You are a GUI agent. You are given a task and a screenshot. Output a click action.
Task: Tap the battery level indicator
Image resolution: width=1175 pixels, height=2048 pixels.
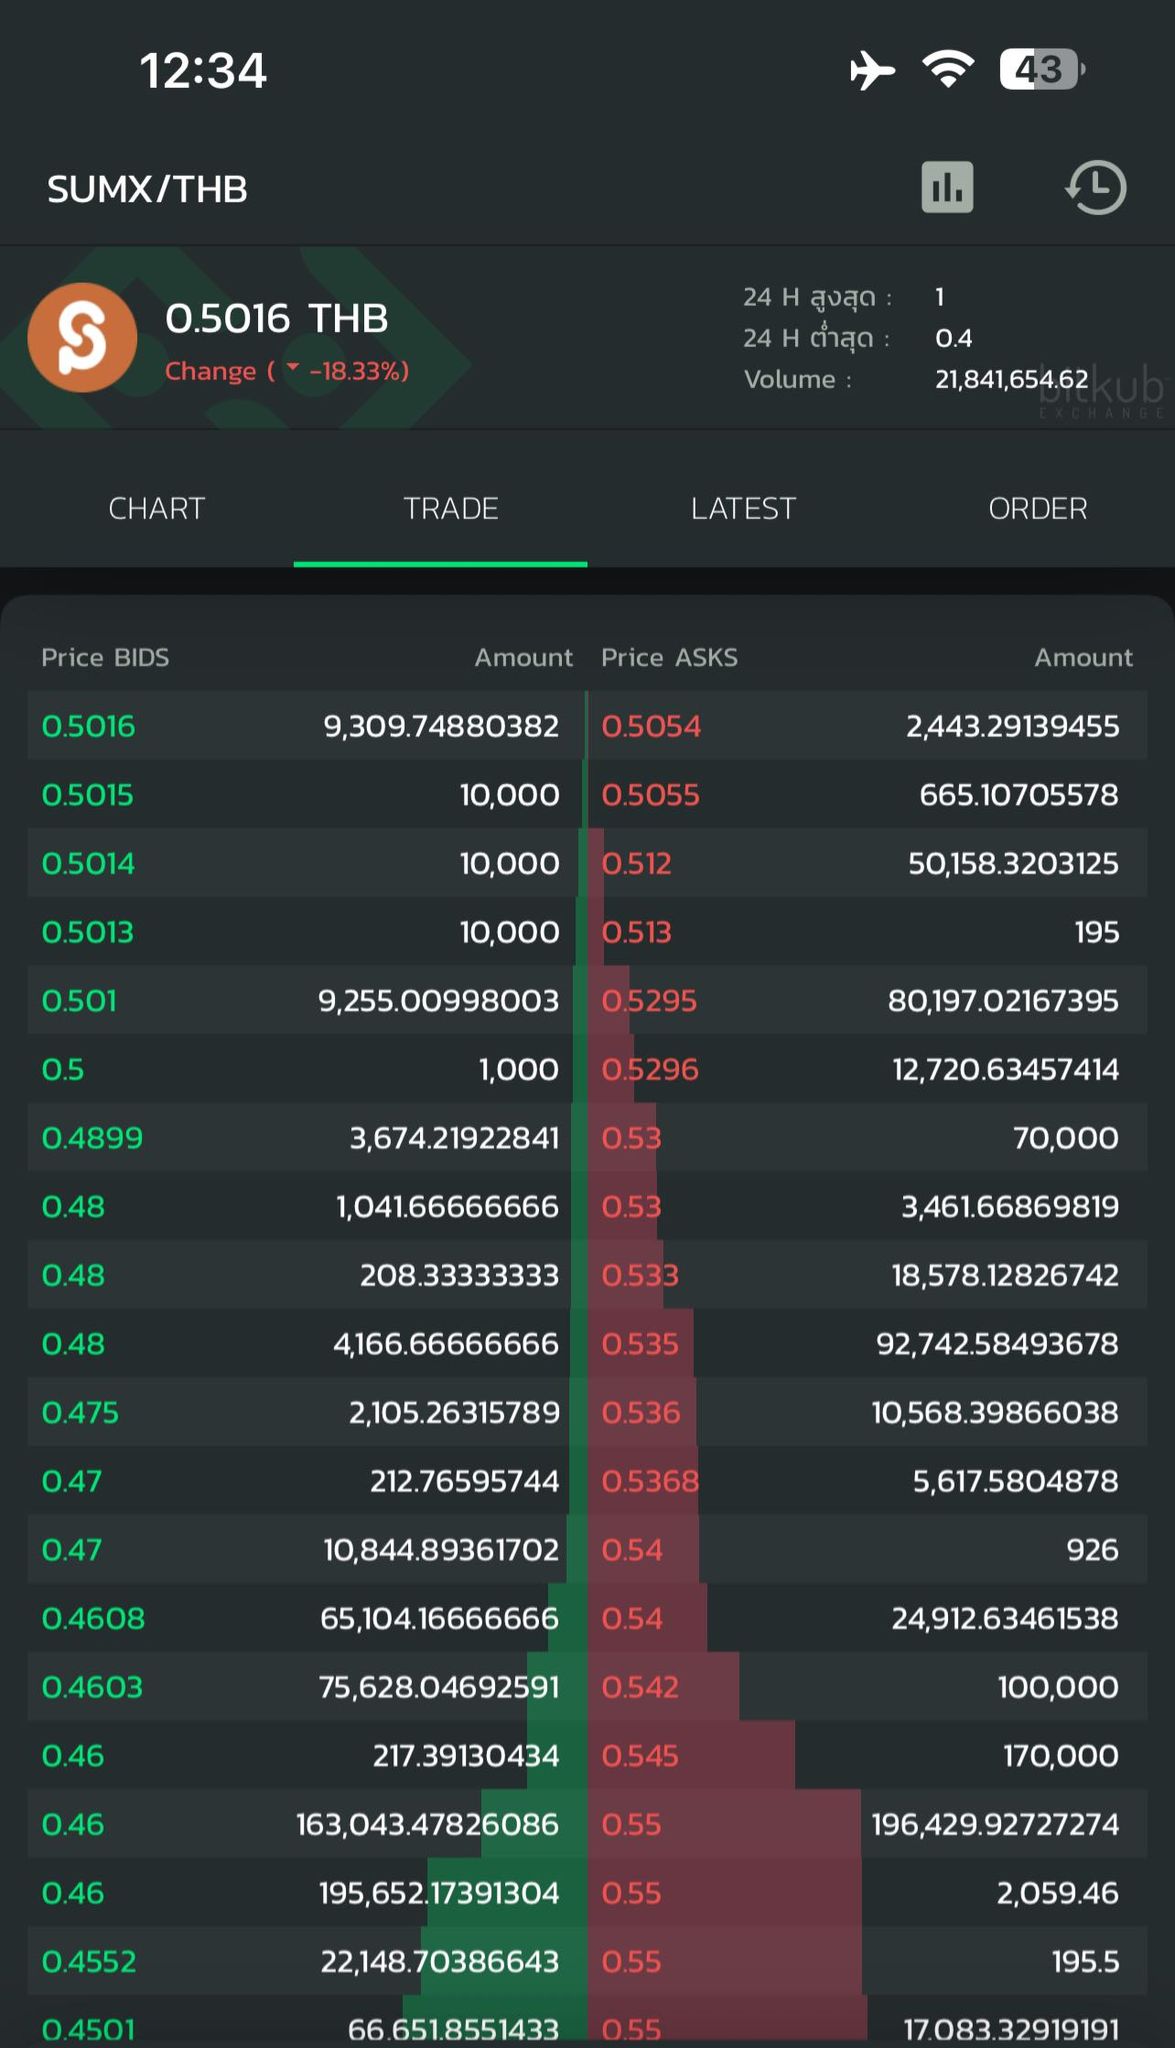(x=1042, y=69)
